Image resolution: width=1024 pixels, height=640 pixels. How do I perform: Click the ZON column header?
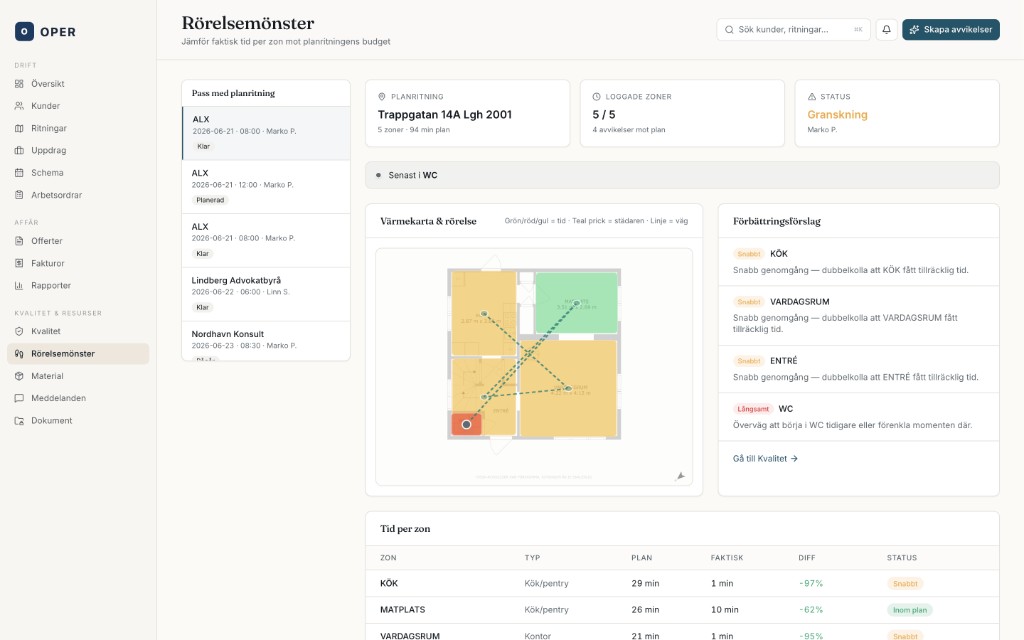[x=388, y=558]
